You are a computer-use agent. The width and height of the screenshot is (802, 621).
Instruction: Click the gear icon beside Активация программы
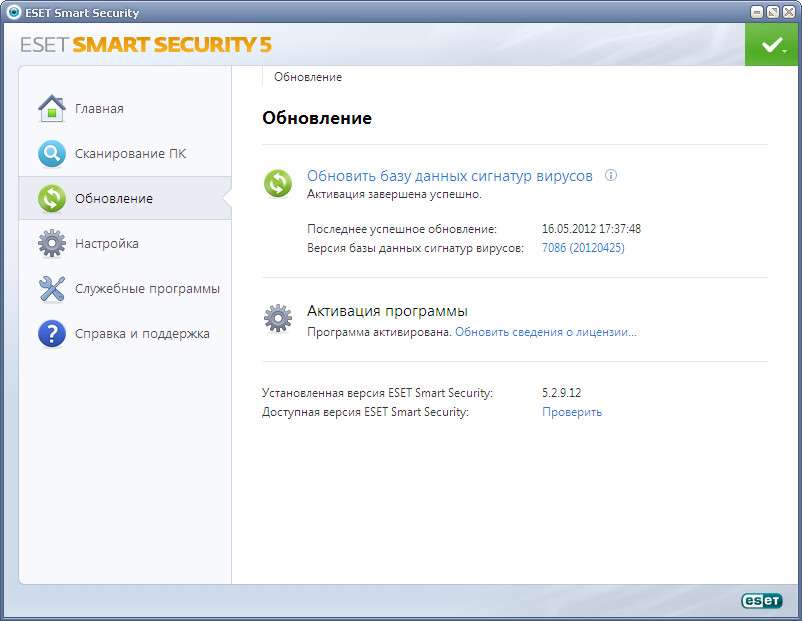point(277,318)
